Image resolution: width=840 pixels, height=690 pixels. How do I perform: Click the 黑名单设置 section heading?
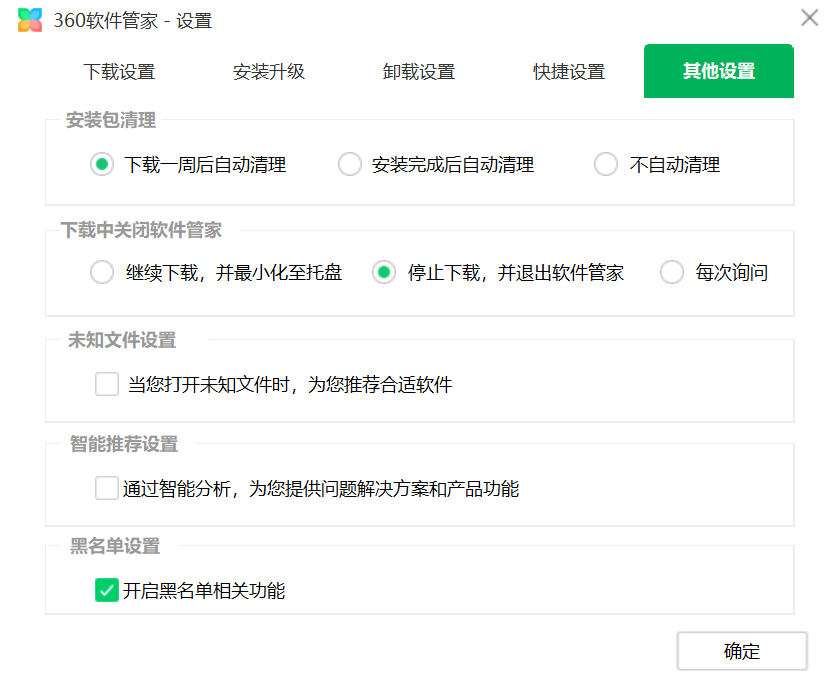click(x=115, y=546)
